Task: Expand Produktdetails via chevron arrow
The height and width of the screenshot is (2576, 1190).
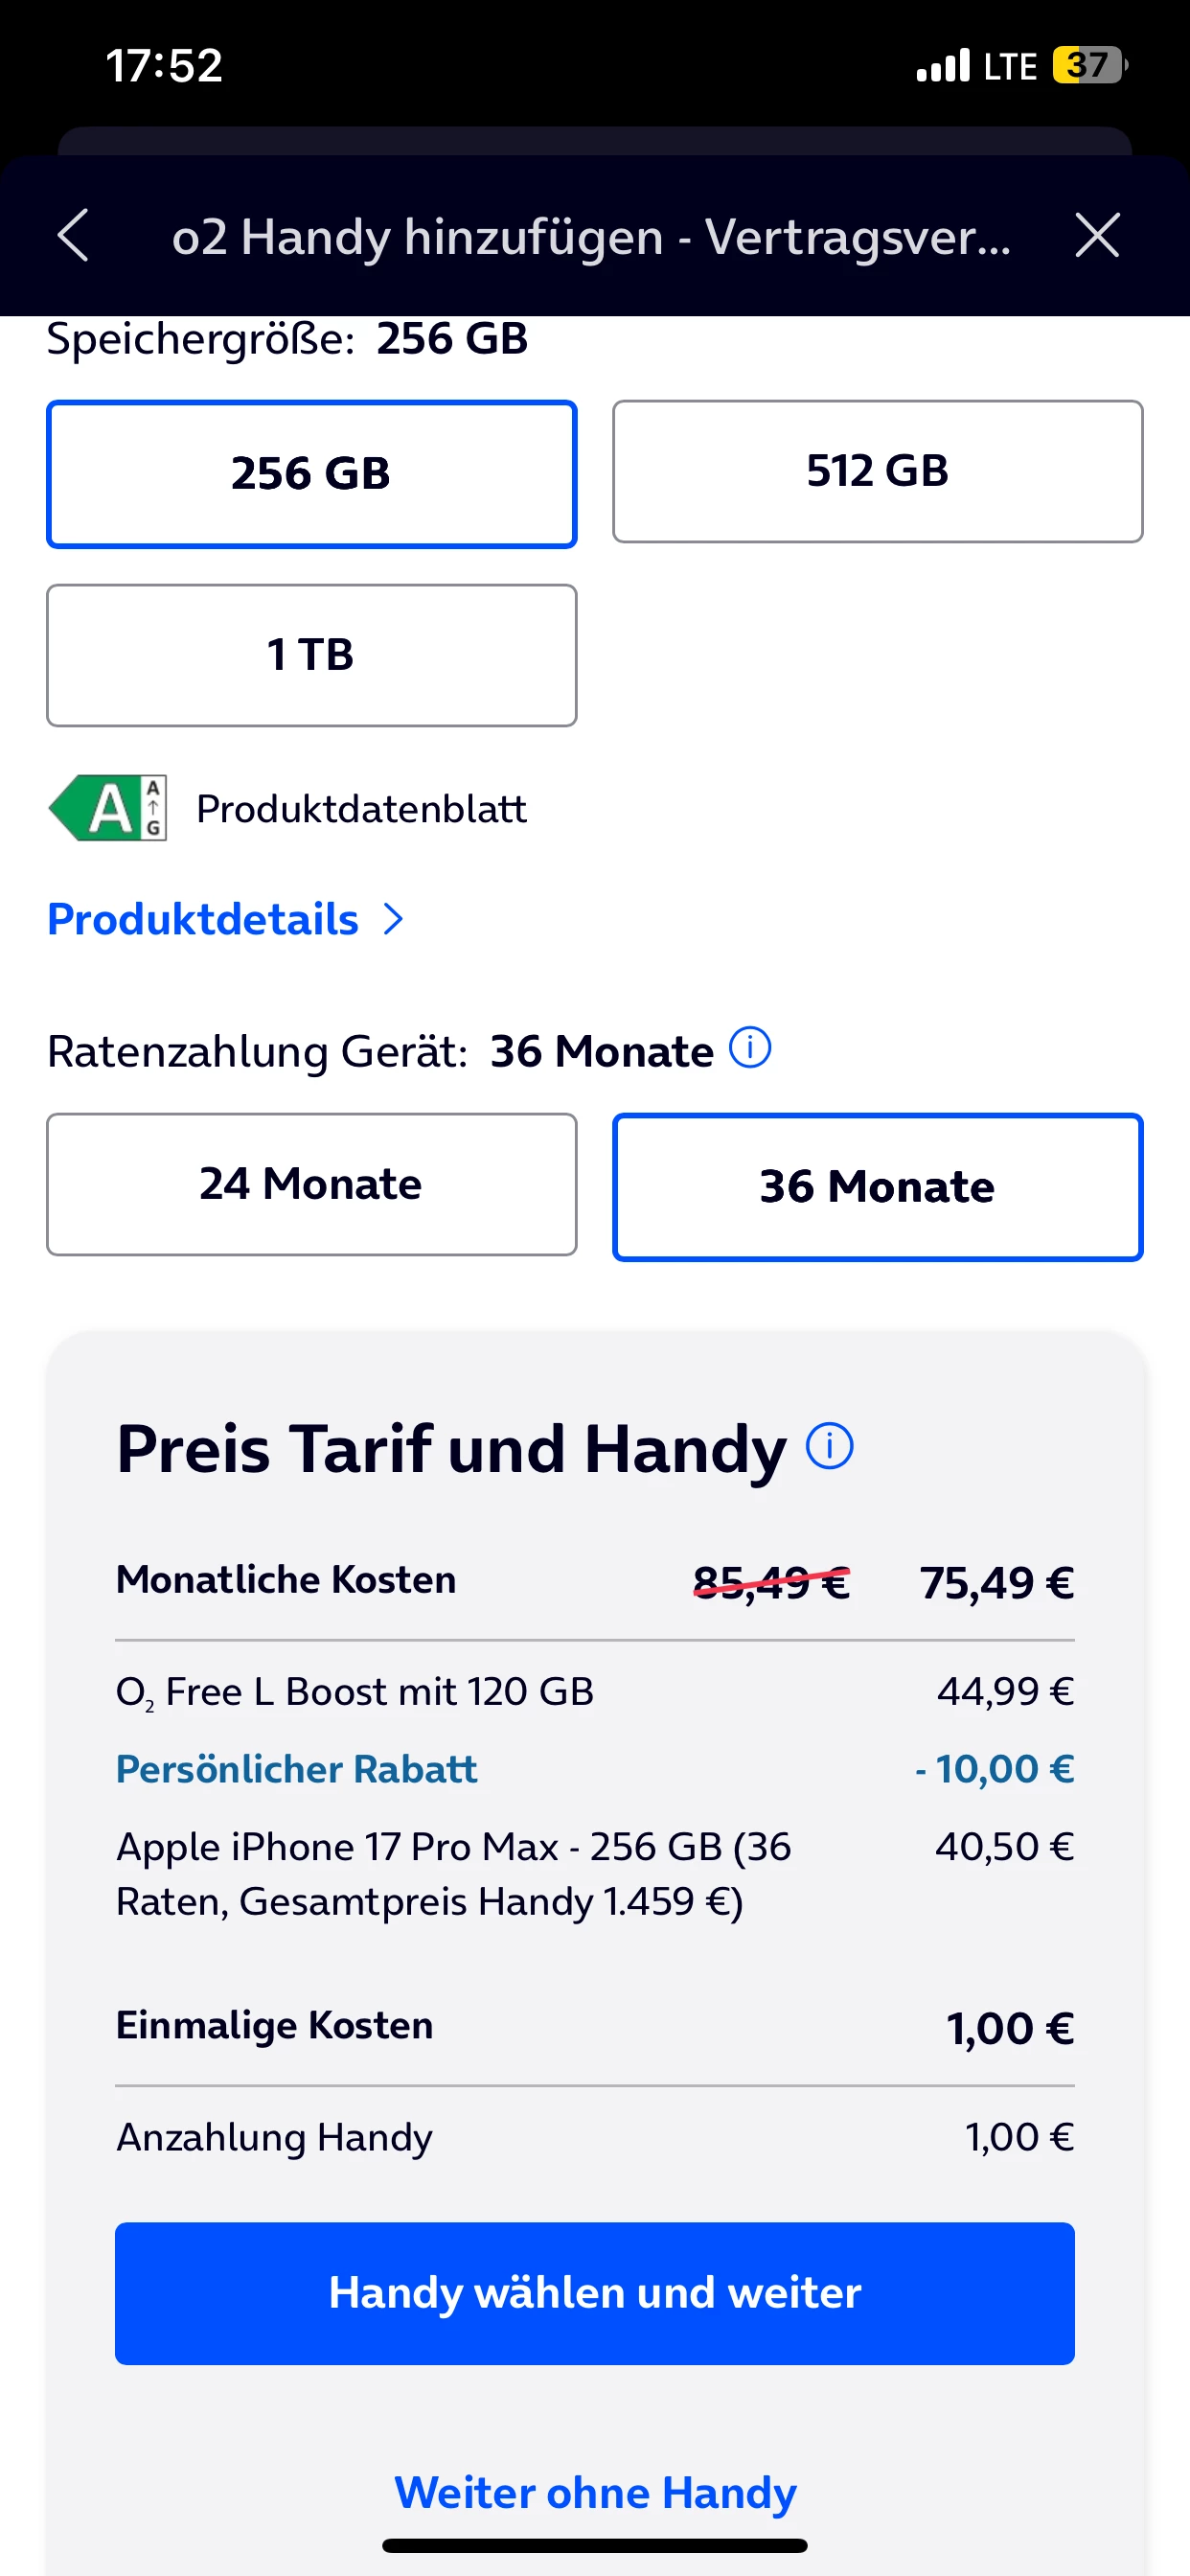Action: [x=394, y=919]
